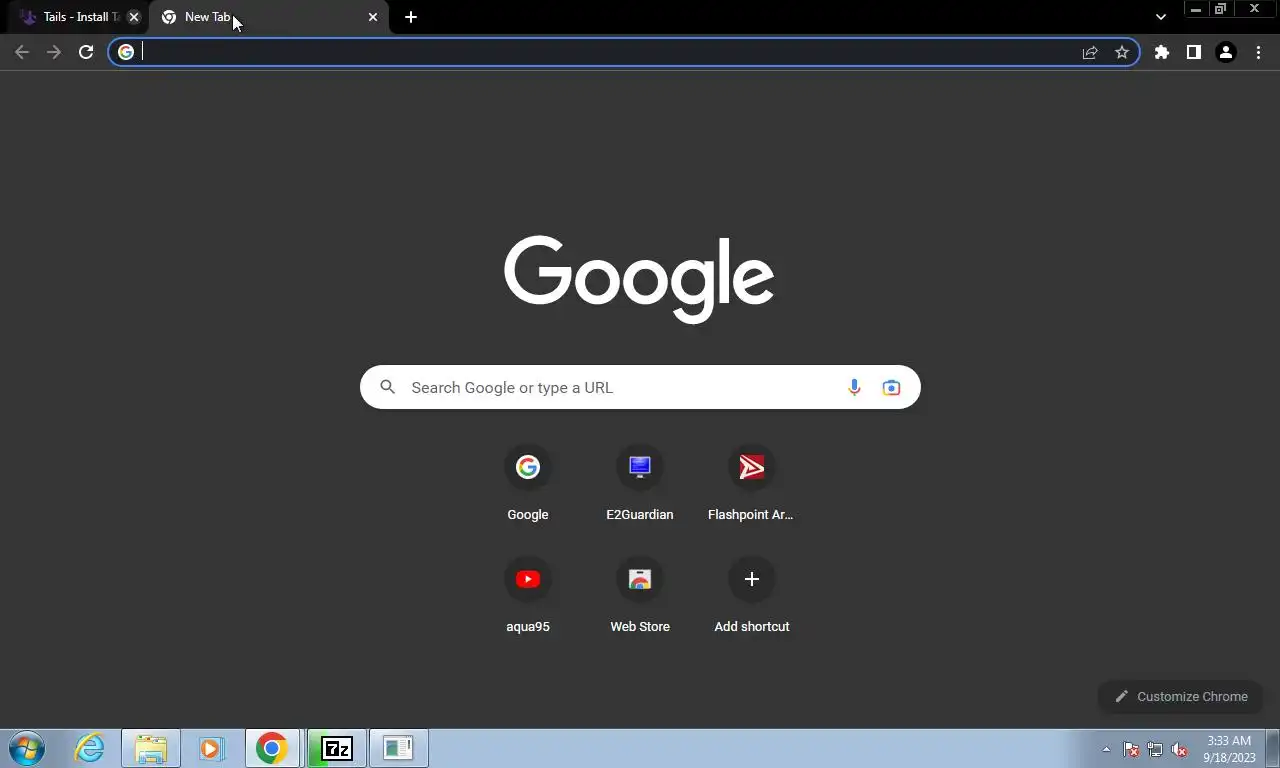Open Chrome's three-dot menu
Screen dimensions: 1280x768
coord(1258,52)
